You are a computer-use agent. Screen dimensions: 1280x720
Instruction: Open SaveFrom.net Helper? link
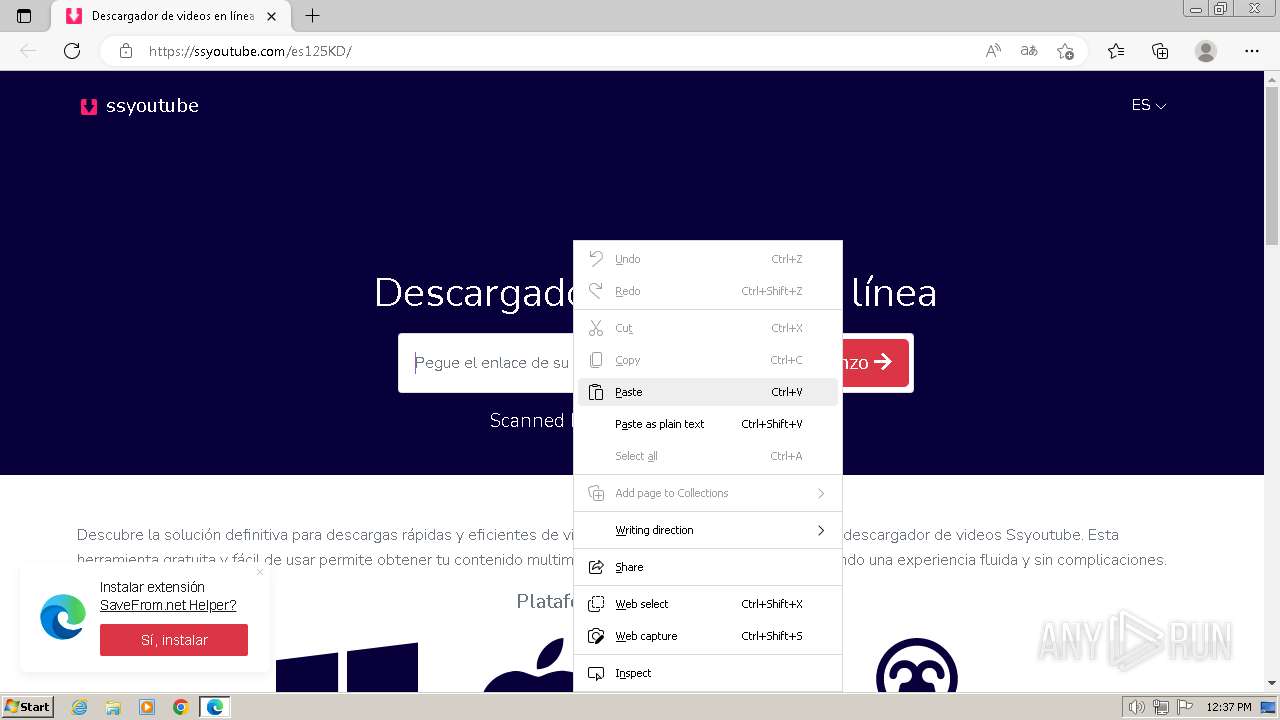coord(168,605)
